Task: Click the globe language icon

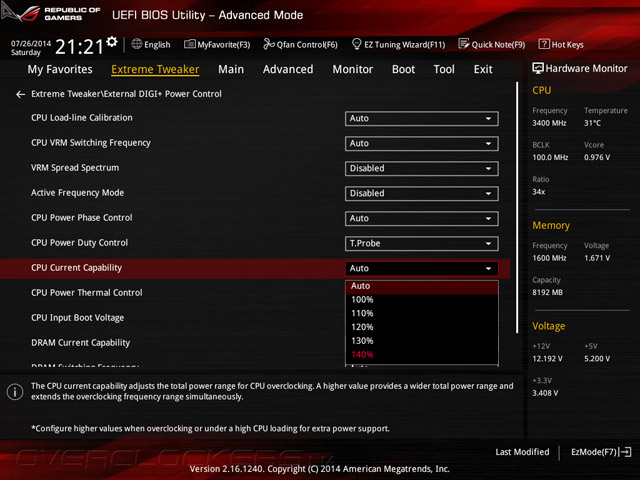Action: point(137,44)
